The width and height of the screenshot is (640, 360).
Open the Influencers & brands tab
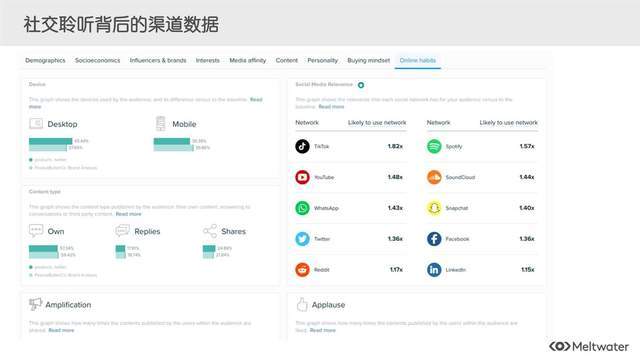(x=158, y=60)
